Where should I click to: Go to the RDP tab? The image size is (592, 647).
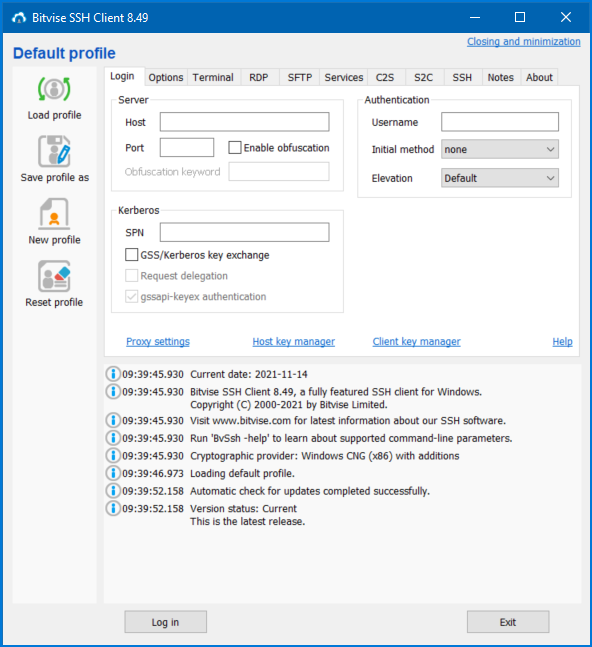(x=259, y=77)
